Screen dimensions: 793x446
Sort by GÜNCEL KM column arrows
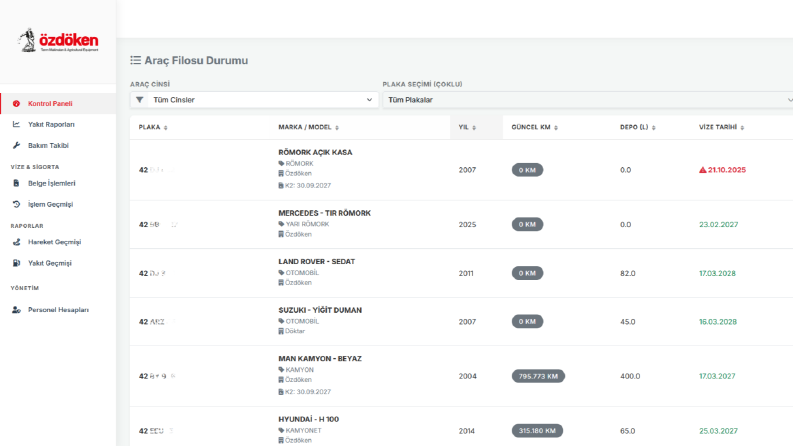coord(556,127)
